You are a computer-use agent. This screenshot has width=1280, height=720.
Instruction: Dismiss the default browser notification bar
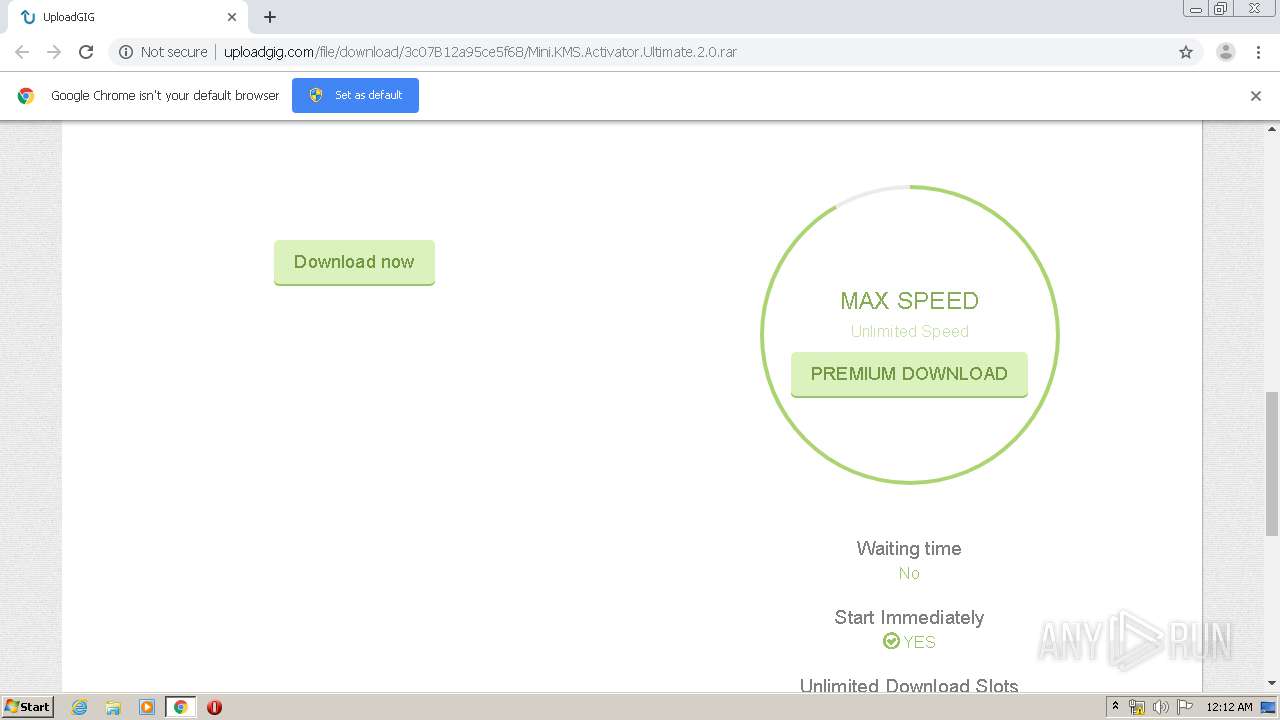tap(1256, 96)
